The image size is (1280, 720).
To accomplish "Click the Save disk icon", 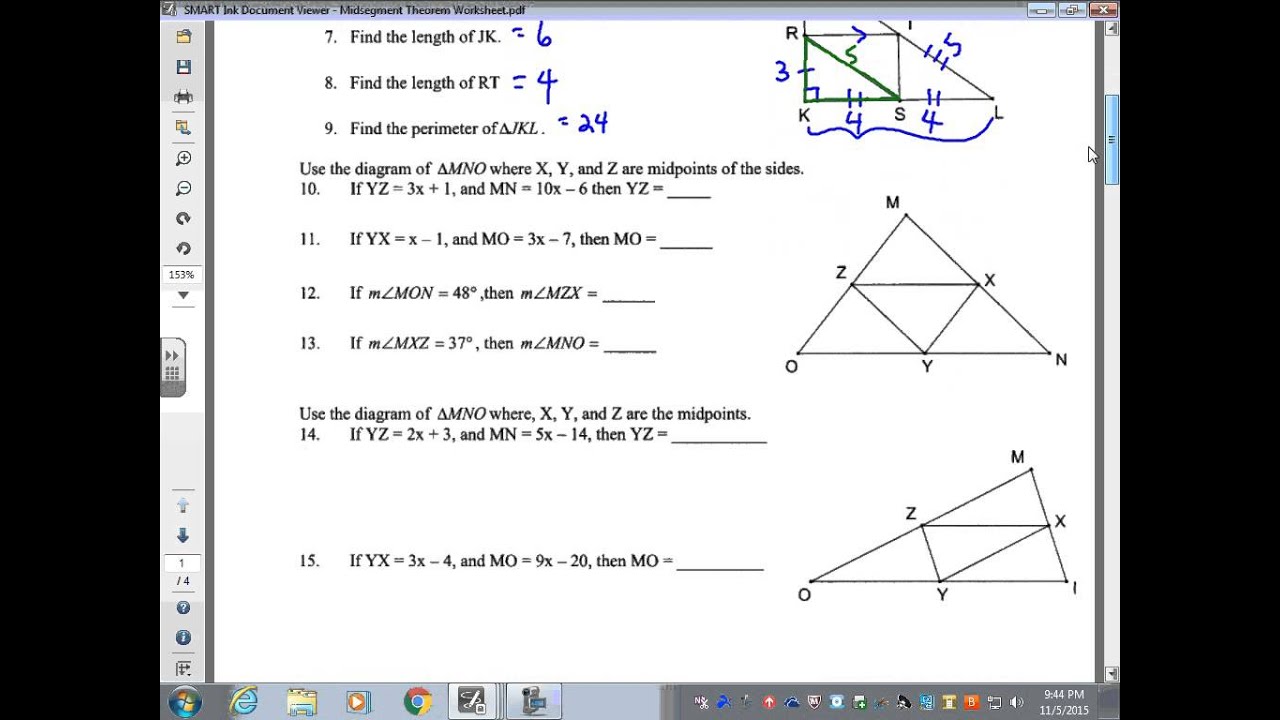I will tap(183, 67).
